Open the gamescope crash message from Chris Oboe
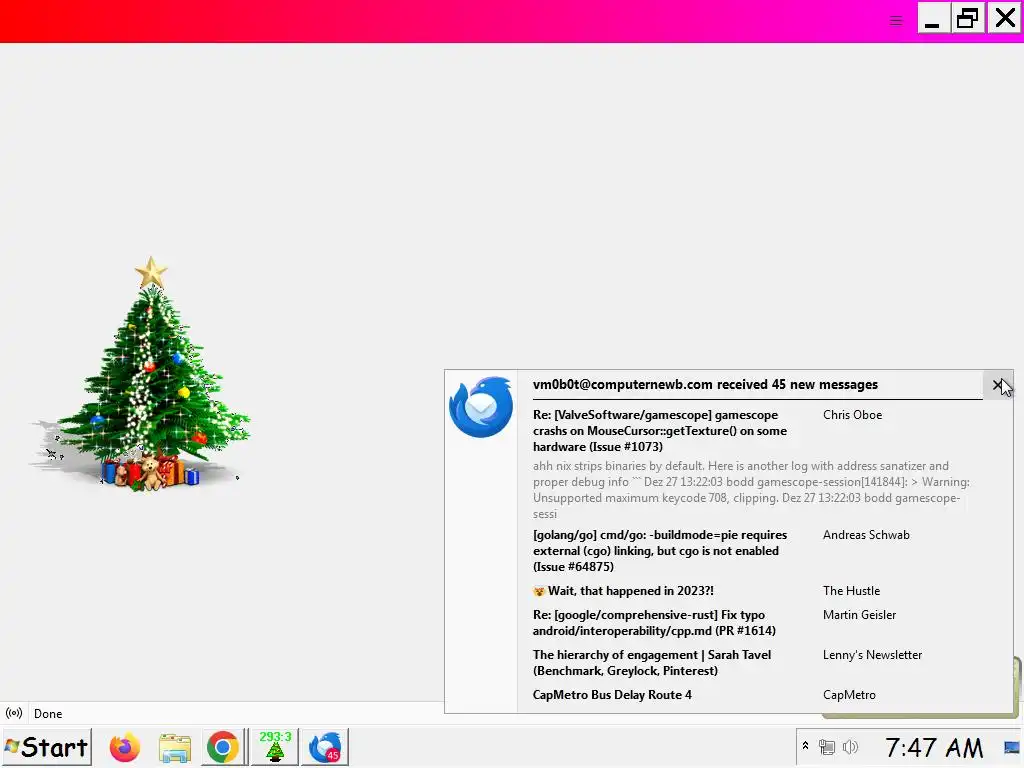 [x=660, y=431]
